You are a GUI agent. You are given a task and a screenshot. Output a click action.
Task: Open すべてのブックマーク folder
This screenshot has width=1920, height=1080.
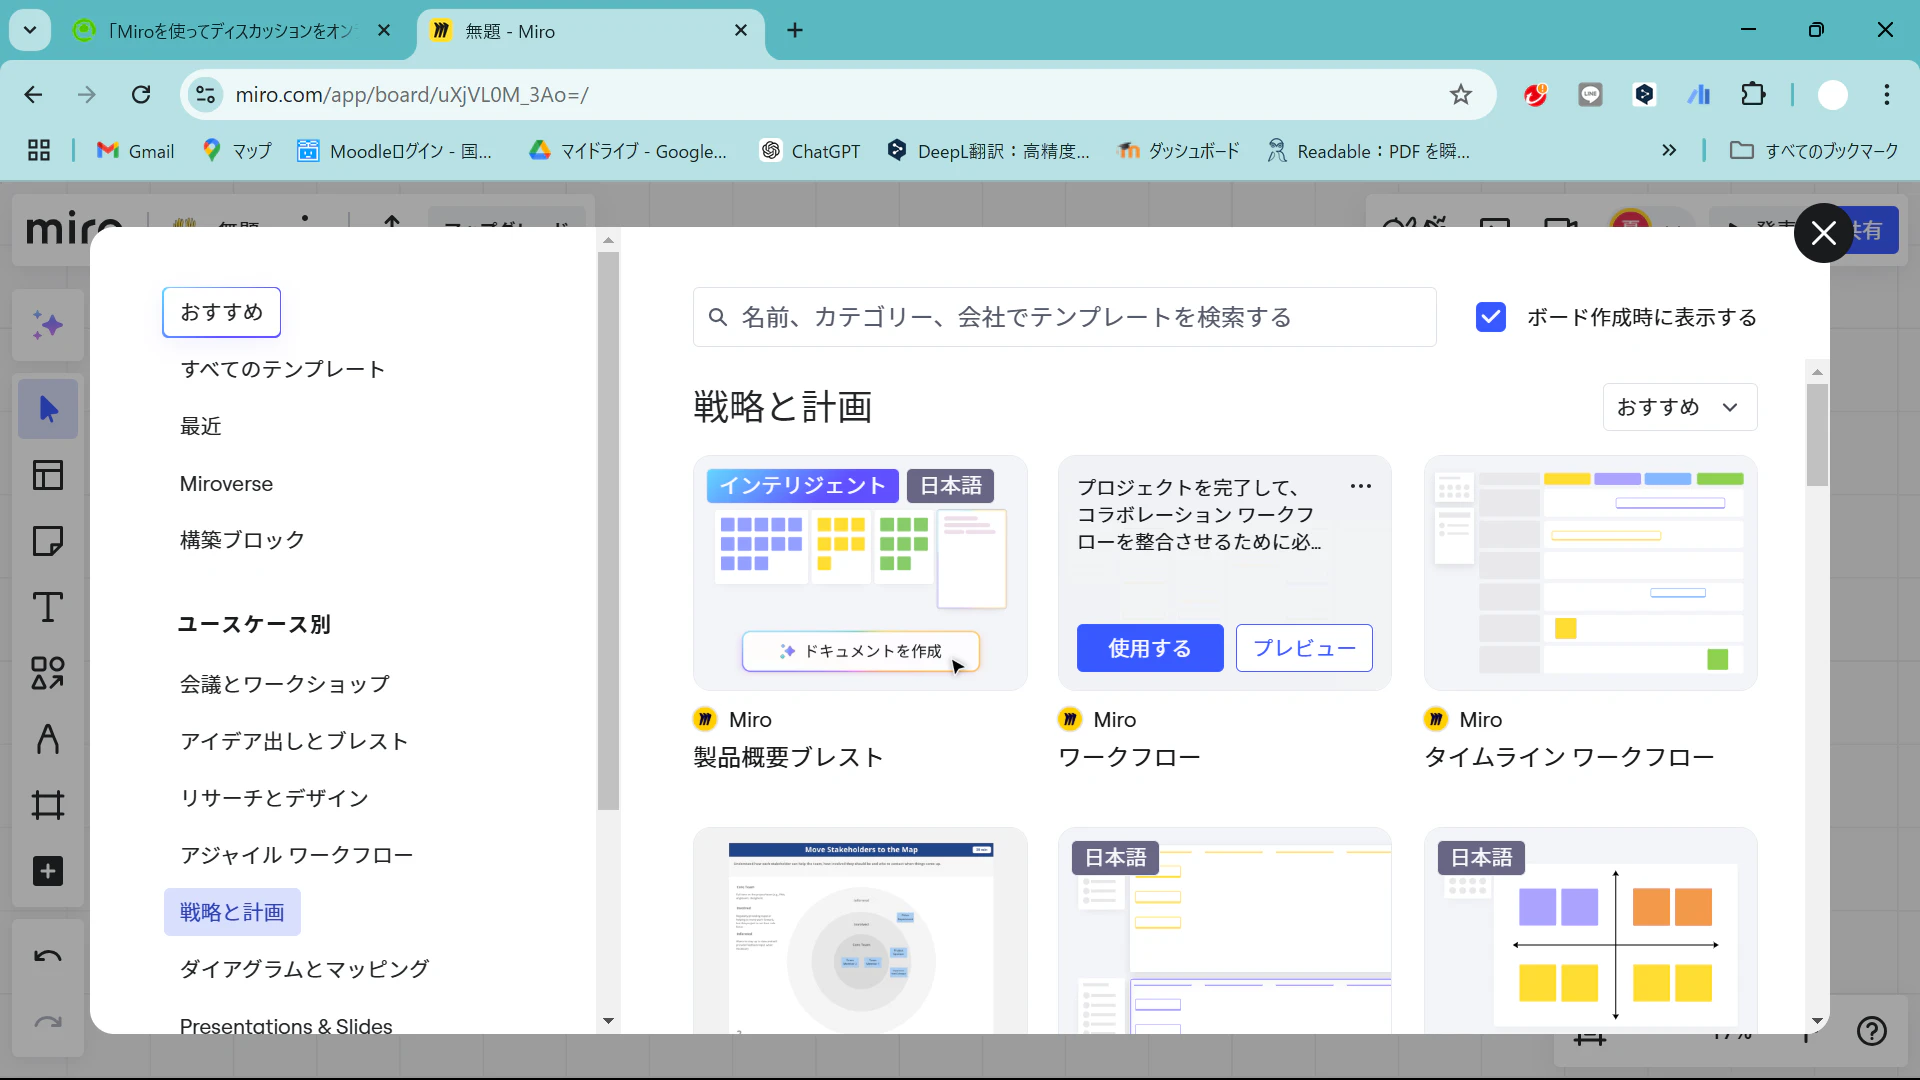point(1814,151)
